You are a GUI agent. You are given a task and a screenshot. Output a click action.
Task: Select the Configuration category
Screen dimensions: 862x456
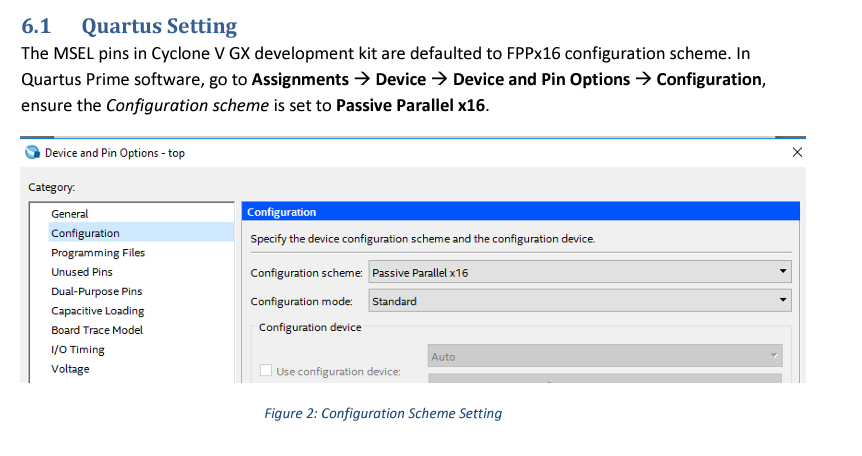click(x=85, y=233)
